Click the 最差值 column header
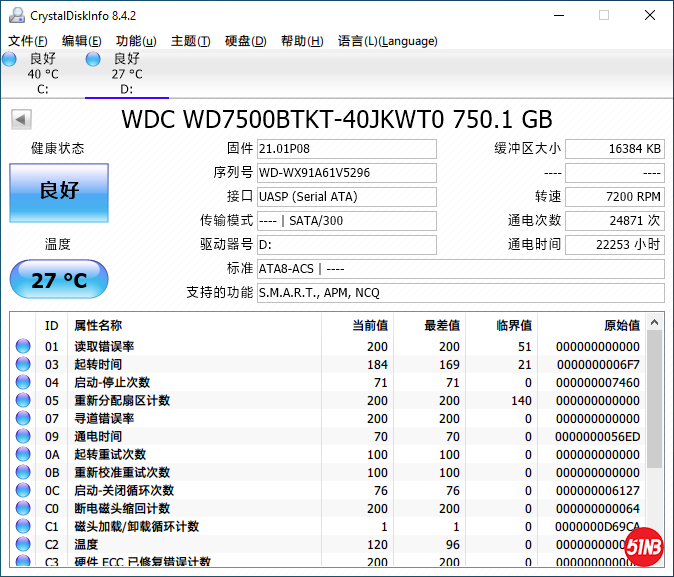Image resolution: width=674 pixels, height=577 pixels. pos(429,325)
